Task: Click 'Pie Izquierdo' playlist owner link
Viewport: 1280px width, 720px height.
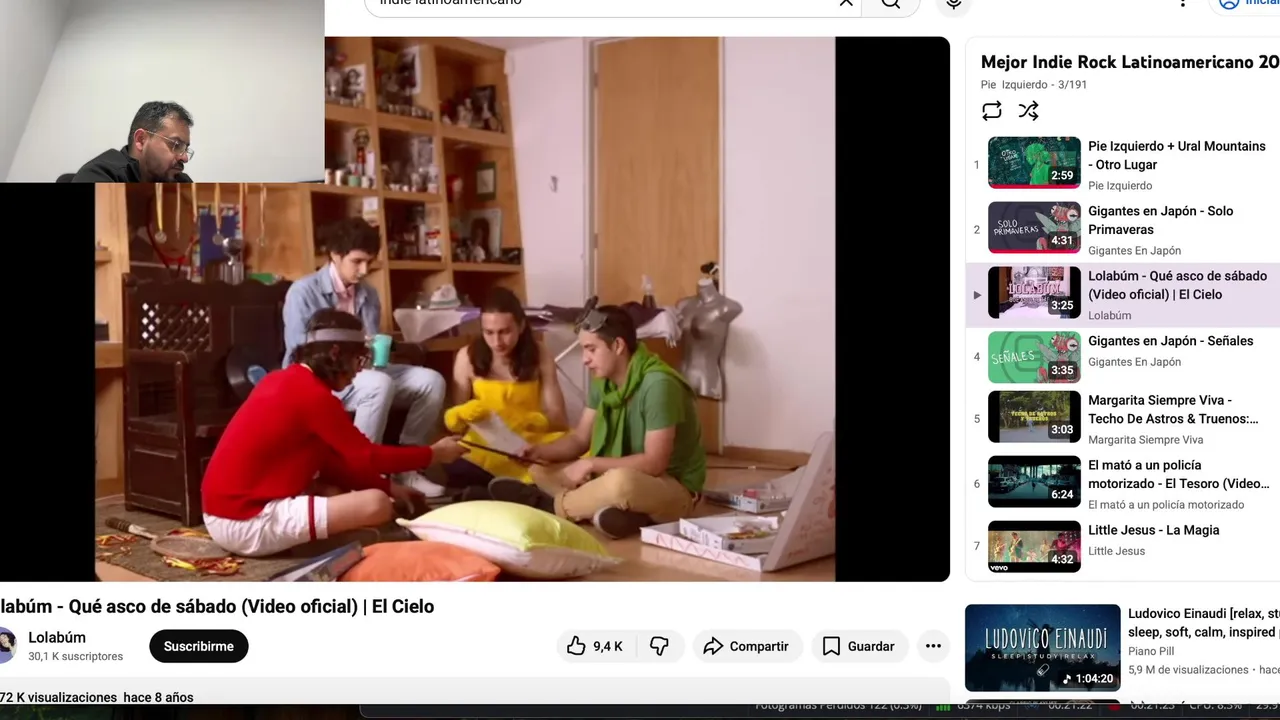Action: (x=1014, y=85)
